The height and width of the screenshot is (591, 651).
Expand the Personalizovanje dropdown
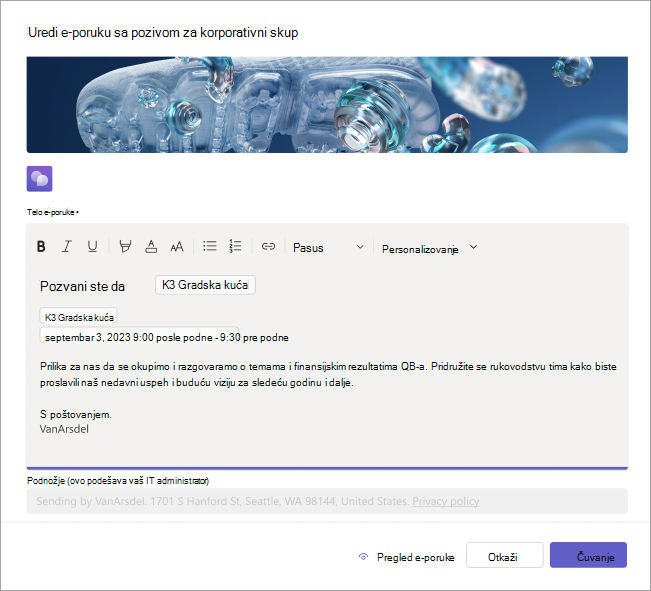coord(429,248)
